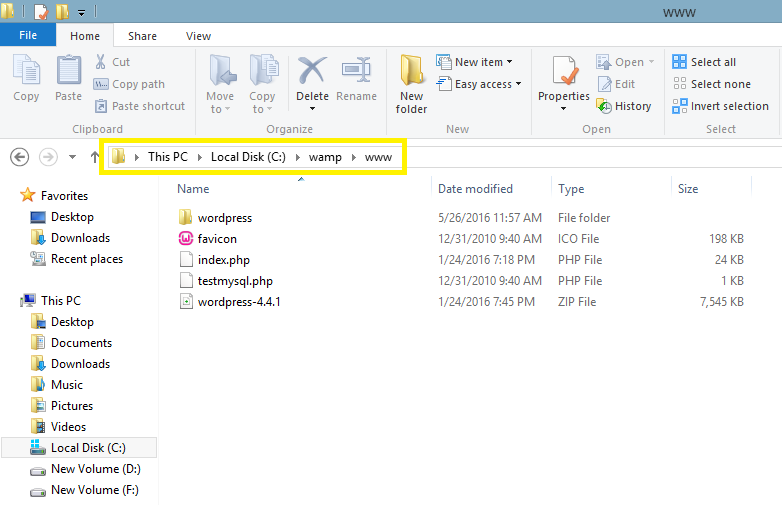Click the History icon
782x505 pixels.
604,106
